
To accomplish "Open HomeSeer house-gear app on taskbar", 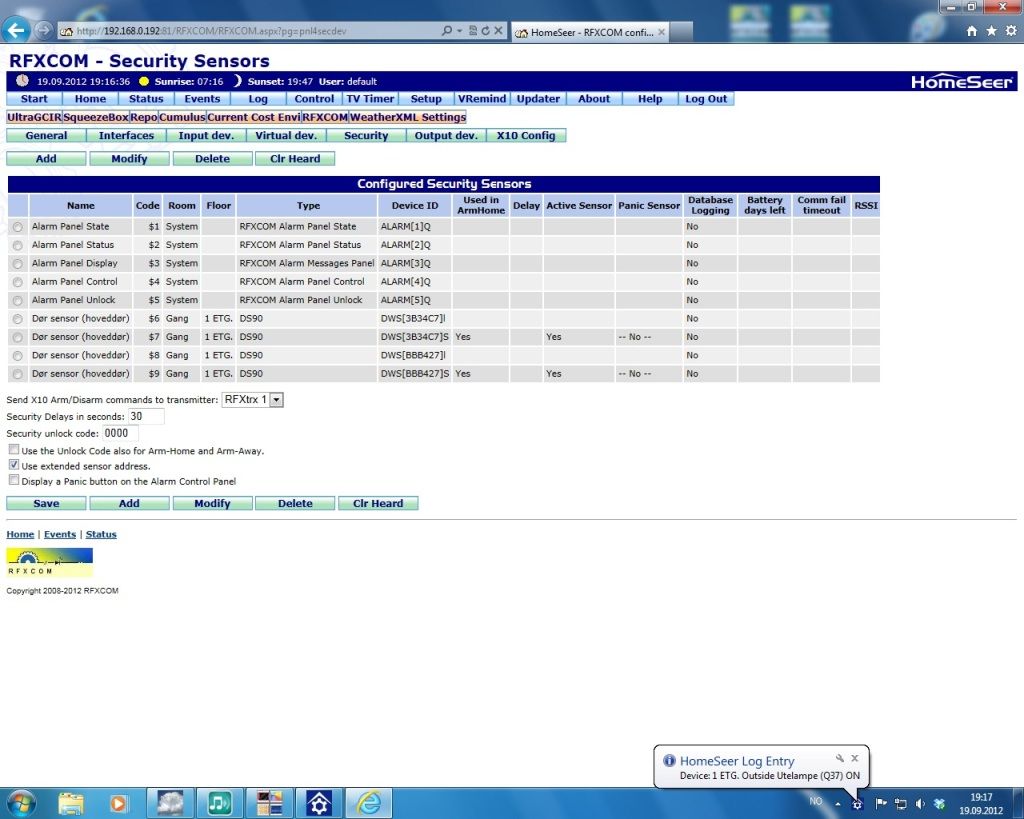I will pos(319,803).
